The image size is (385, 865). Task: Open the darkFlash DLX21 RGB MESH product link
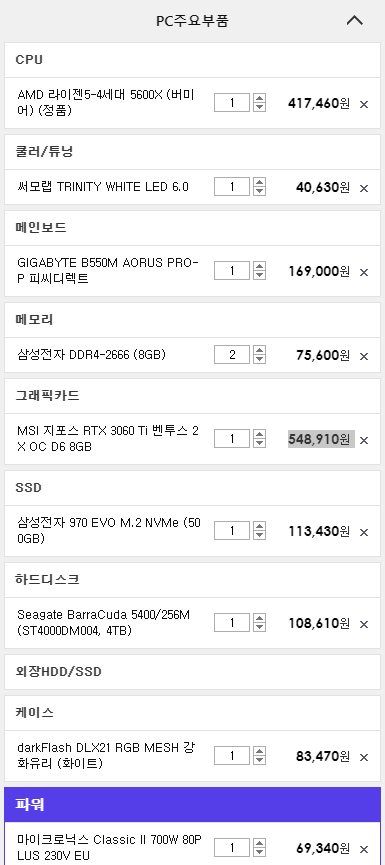click(x=106, y=756)
